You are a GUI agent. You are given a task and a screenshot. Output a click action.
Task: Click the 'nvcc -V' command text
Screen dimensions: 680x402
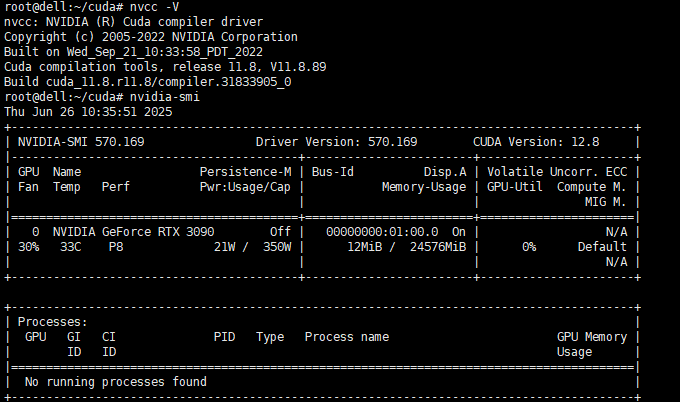click(154, 7)
